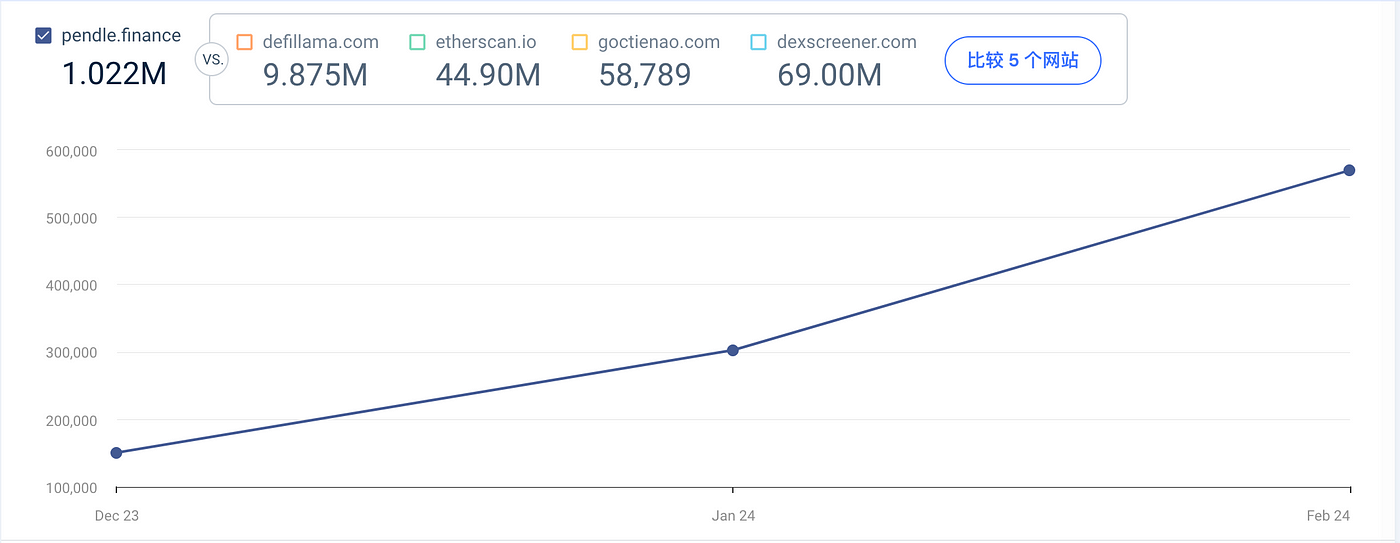Click the 200,000 y-axis label
The height and width of the screenshot is (543, 1400).
tap(71, 420)
